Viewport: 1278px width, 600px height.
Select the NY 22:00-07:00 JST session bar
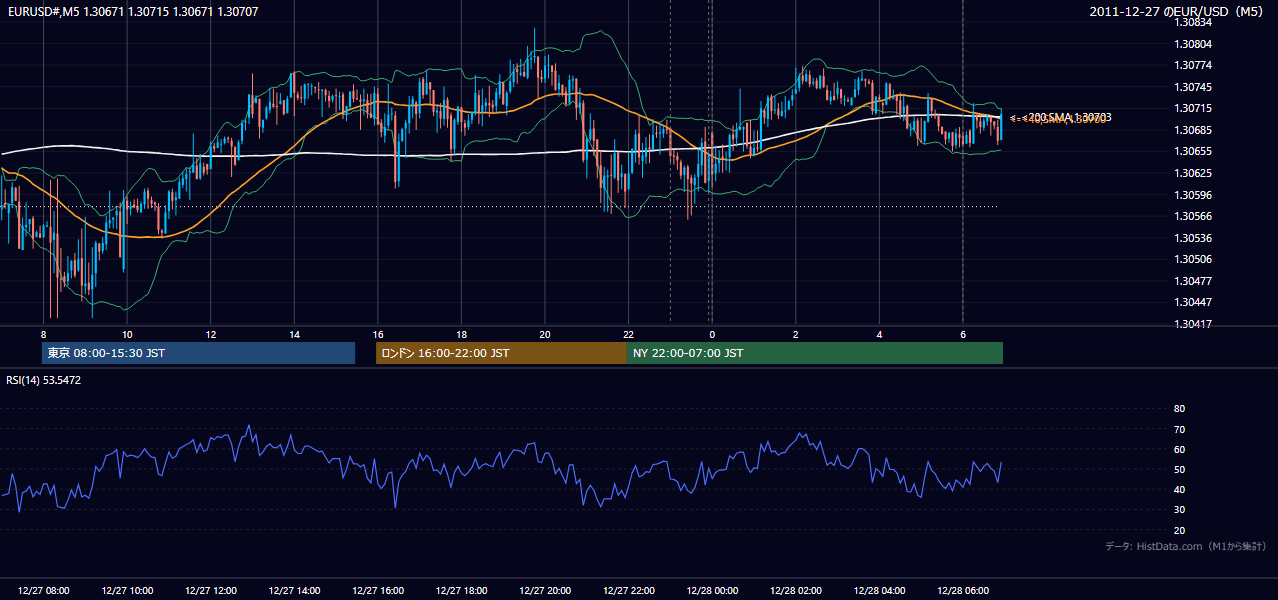[815, 353]
